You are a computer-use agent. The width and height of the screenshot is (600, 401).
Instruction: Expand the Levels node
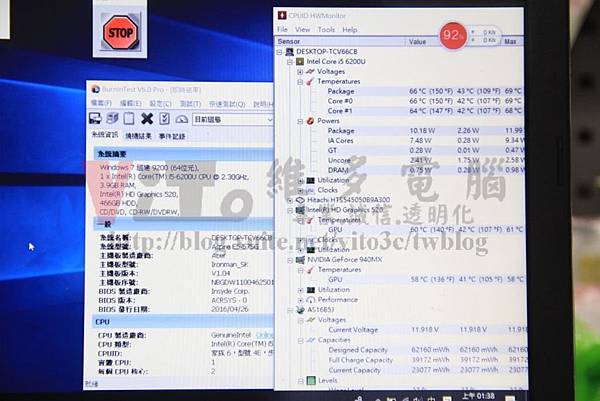point(300,381)
